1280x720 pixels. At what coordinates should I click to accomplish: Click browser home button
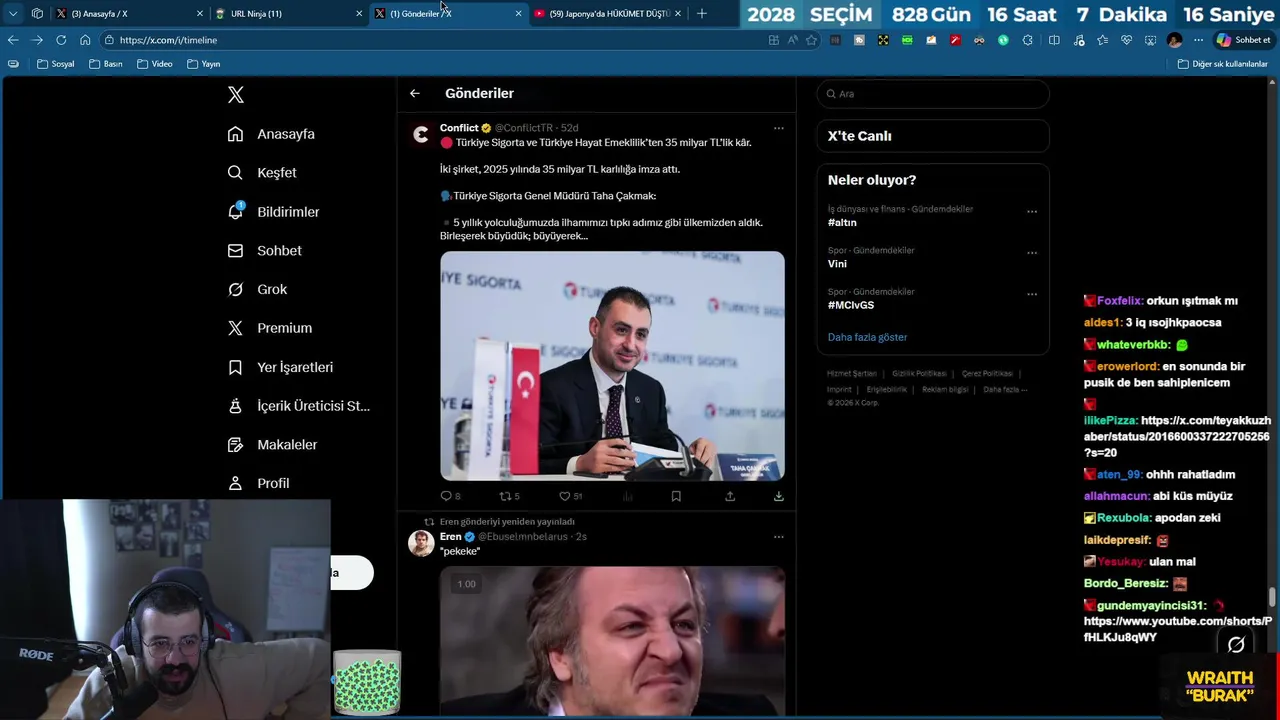[x=85, y=40]
